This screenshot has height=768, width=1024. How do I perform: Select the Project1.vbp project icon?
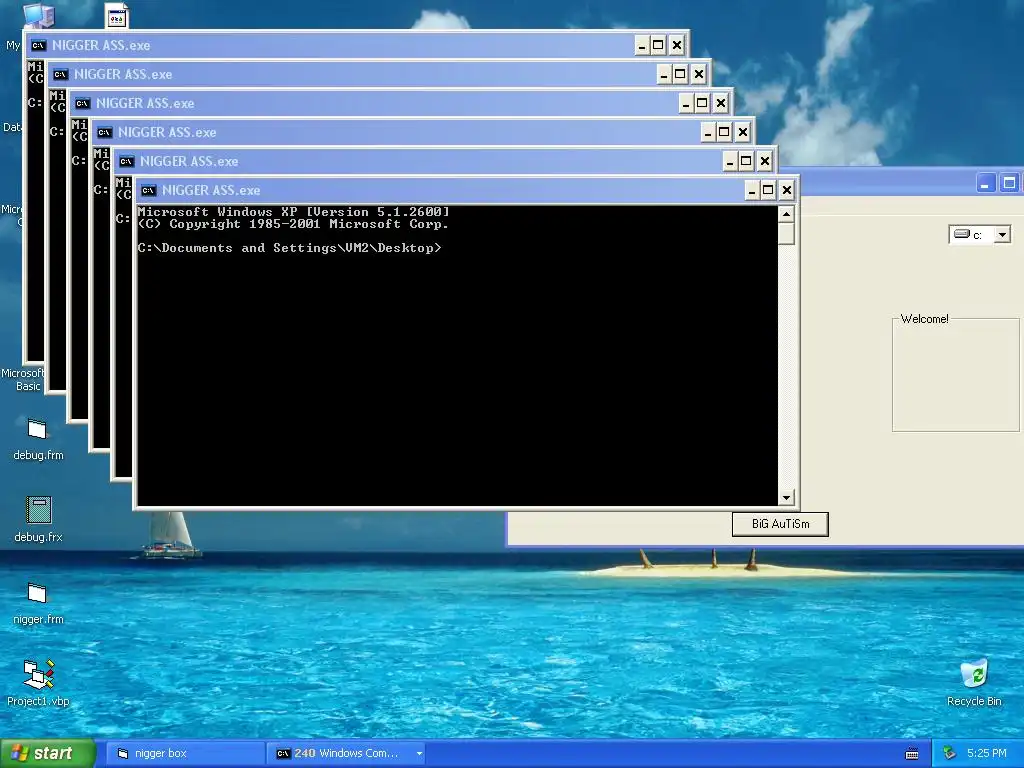[38, 683]
